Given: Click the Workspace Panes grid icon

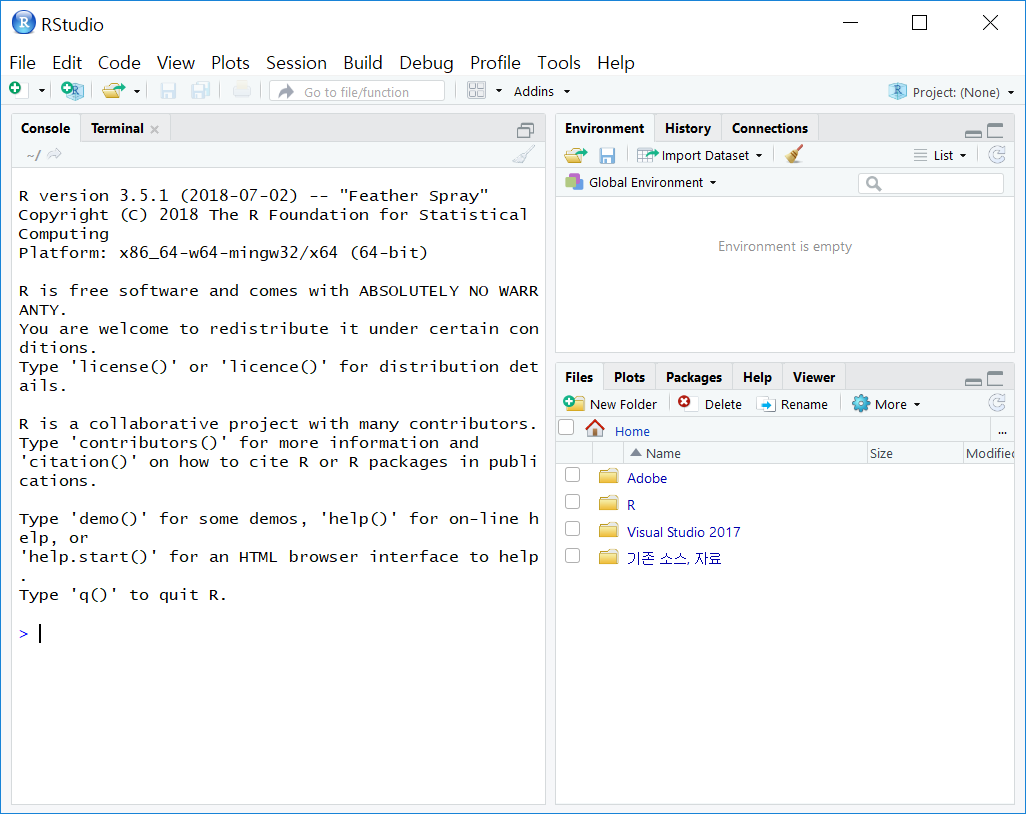Looking at the screenshot, I should (476, 90).
